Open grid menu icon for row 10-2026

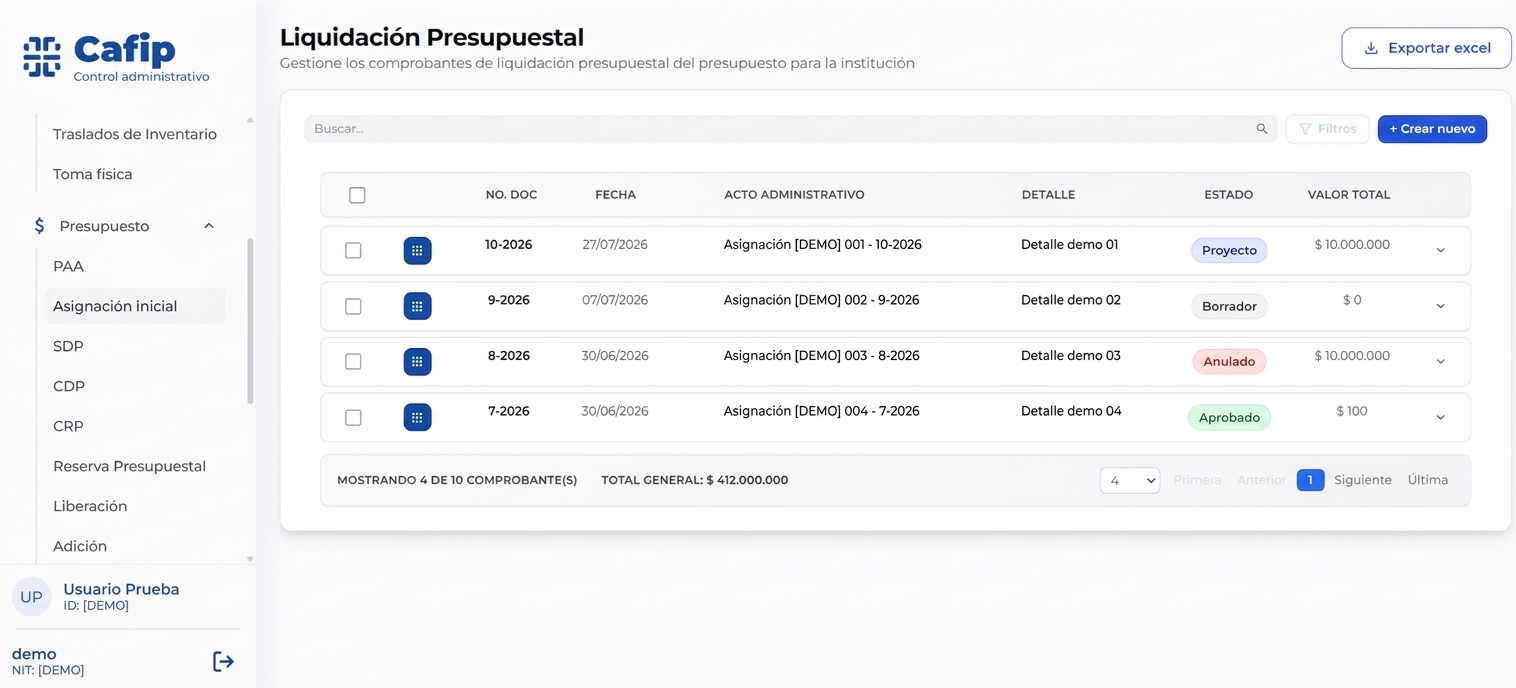417,251
